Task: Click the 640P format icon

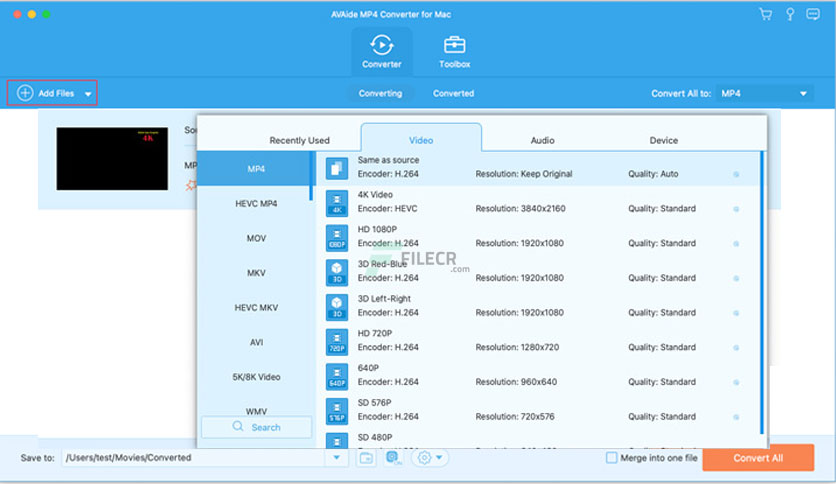Action: point(336,376)
